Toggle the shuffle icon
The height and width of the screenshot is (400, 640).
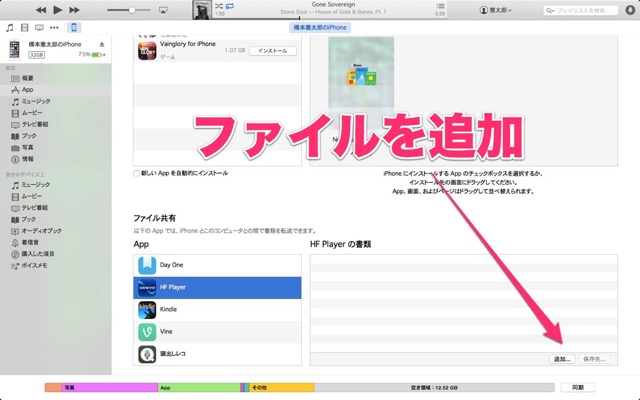click(x=219, y=6)
